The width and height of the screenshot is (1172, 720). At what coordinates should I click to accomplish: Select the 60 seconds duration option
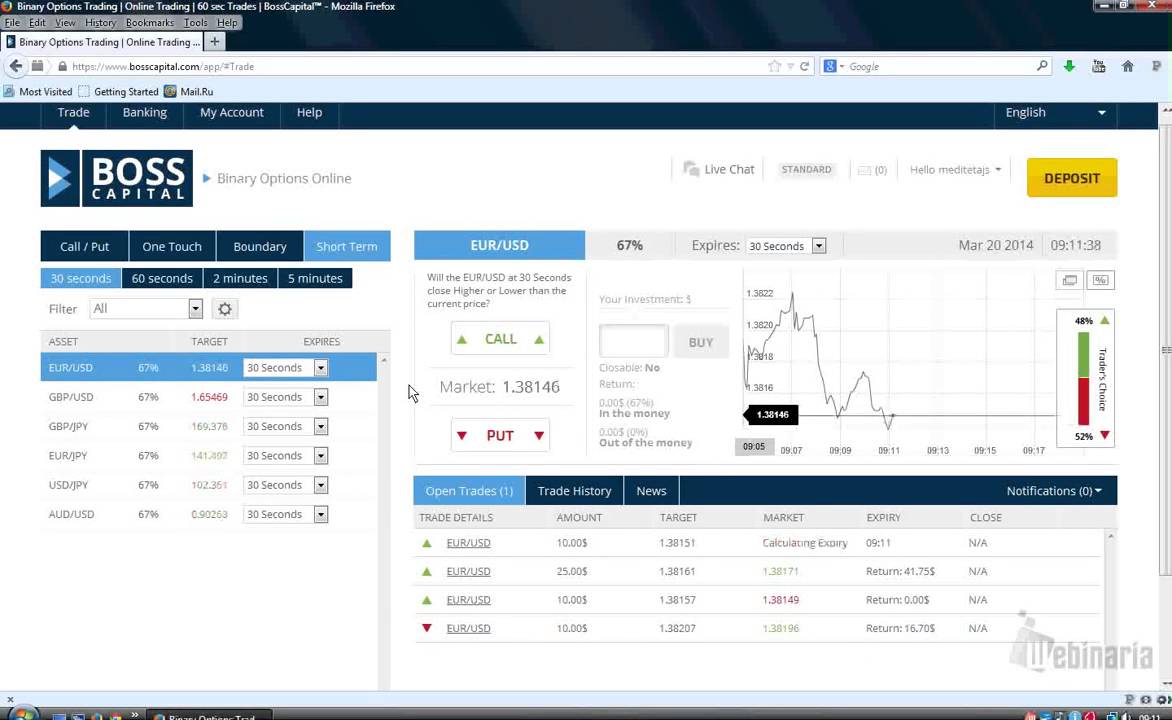162,278
